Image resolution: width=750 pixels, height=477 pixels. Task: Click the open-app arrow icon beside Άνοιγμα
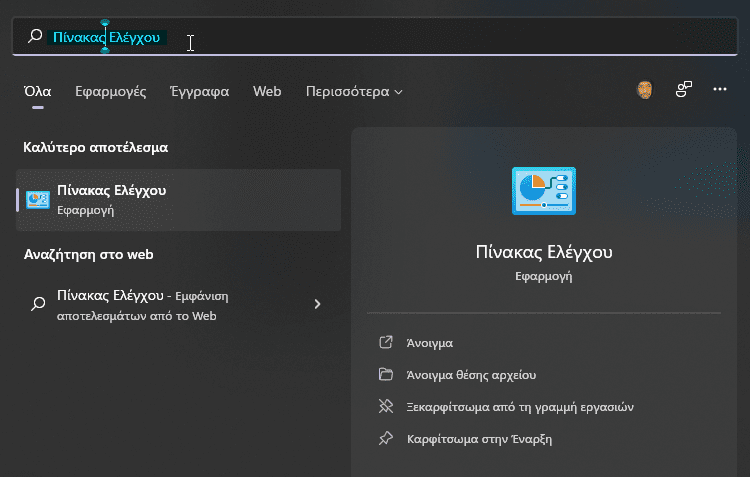[x=386, y=342]
